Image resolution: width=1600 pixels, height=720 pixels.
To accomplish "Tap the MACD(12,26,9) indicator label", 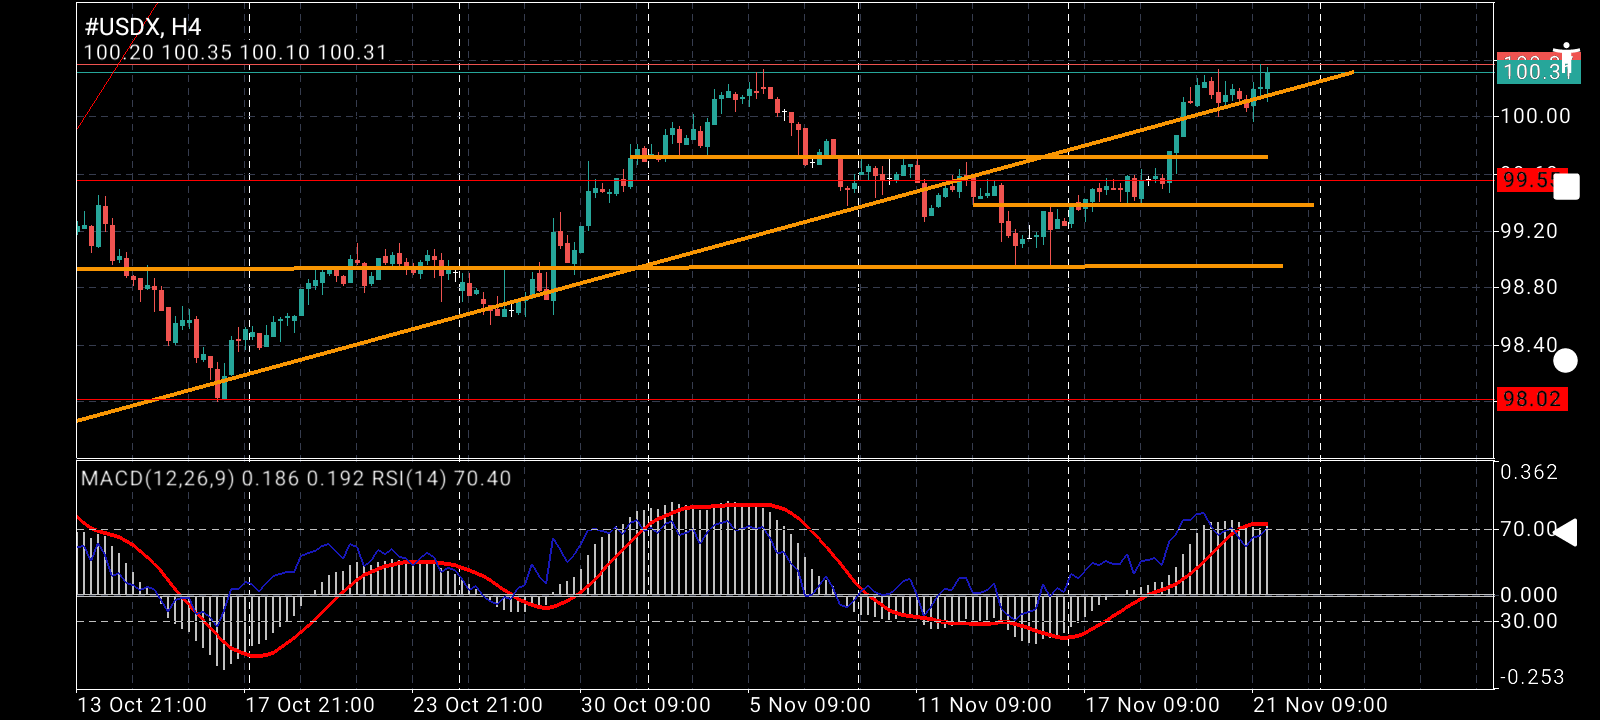I will [158, 478].
